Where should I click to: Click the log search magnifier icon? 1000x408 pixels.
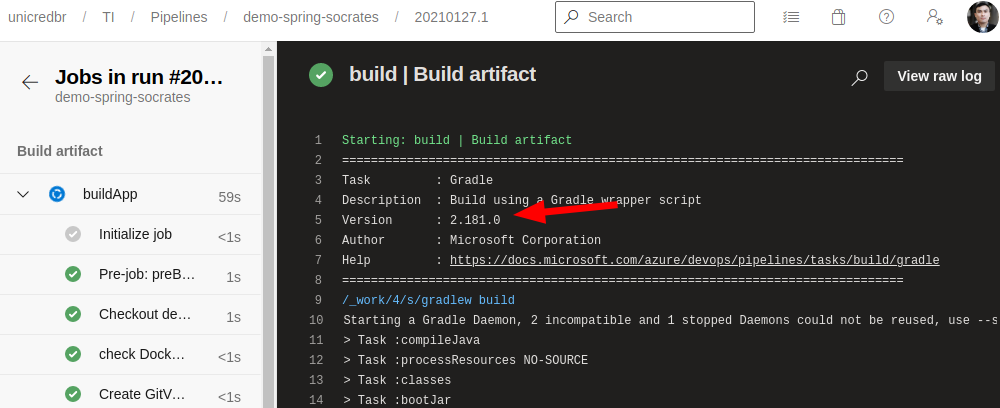point(859,78)
